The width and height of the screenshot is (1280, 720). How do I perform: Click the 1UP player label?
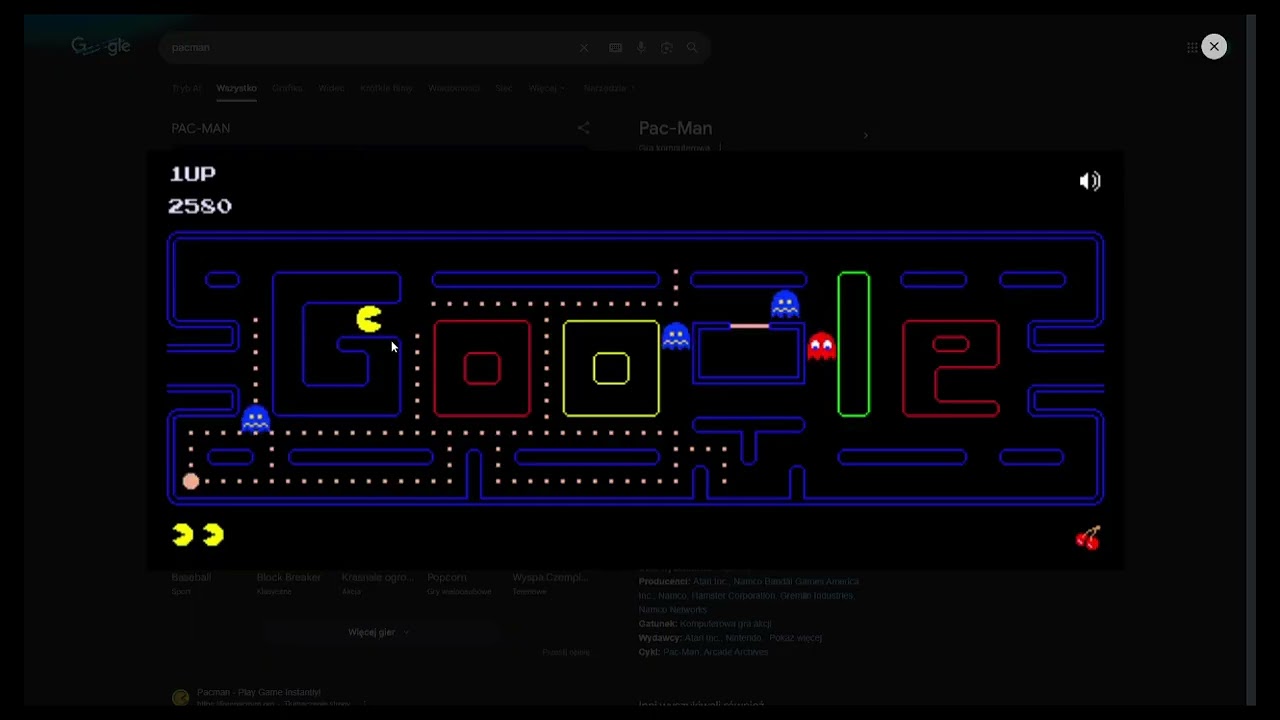[193, 174]
